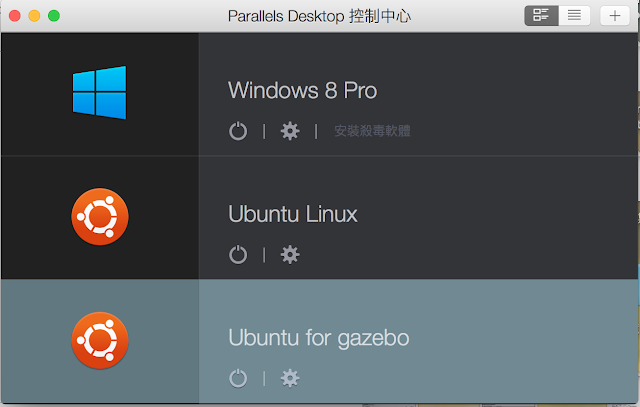Image resolution: width=640 pixels, height=407 pixels.
Task: Click the 安裝殺毒軟體 link
Action: pyautogui.click(x=372, y=131)
